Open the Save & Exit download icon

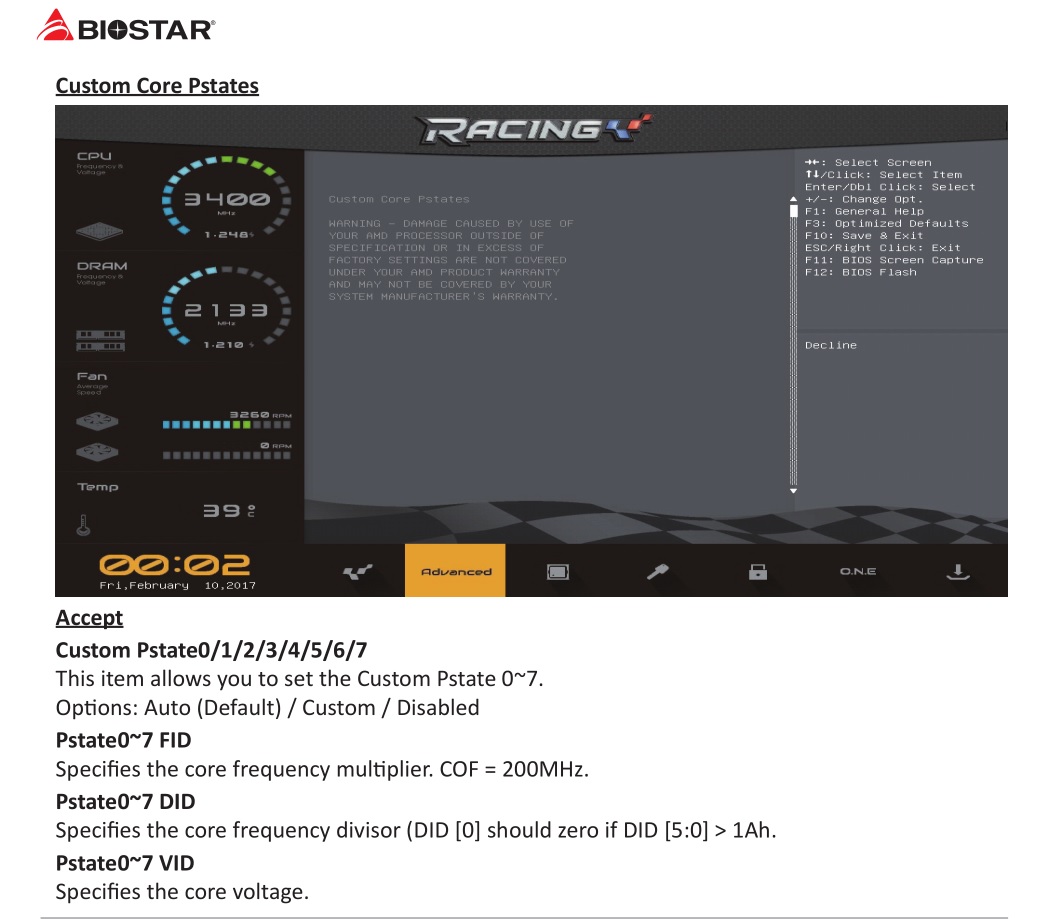pos(958,572)
